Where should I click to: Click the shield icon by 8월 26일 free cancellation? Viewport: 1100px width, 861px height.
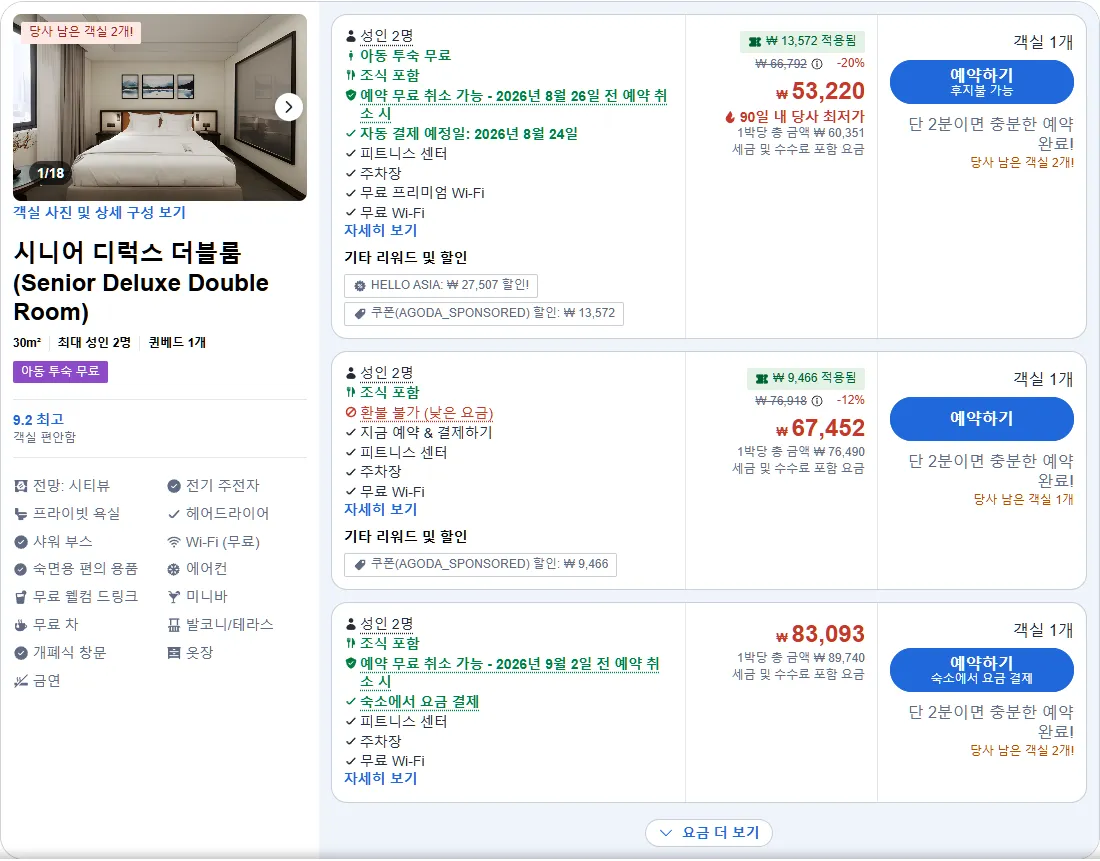[x=351, y=95]
